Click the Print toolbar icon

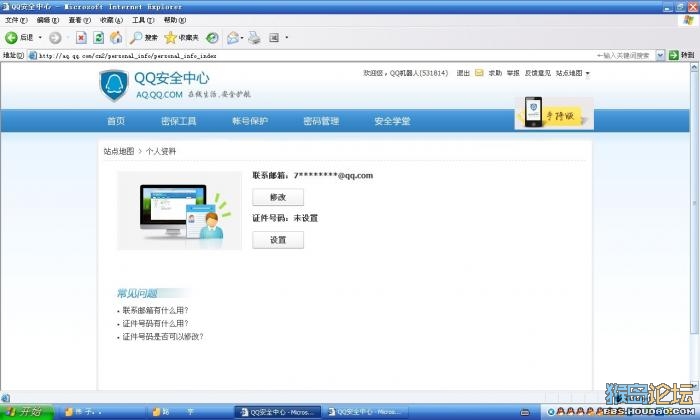click(254, 38)
